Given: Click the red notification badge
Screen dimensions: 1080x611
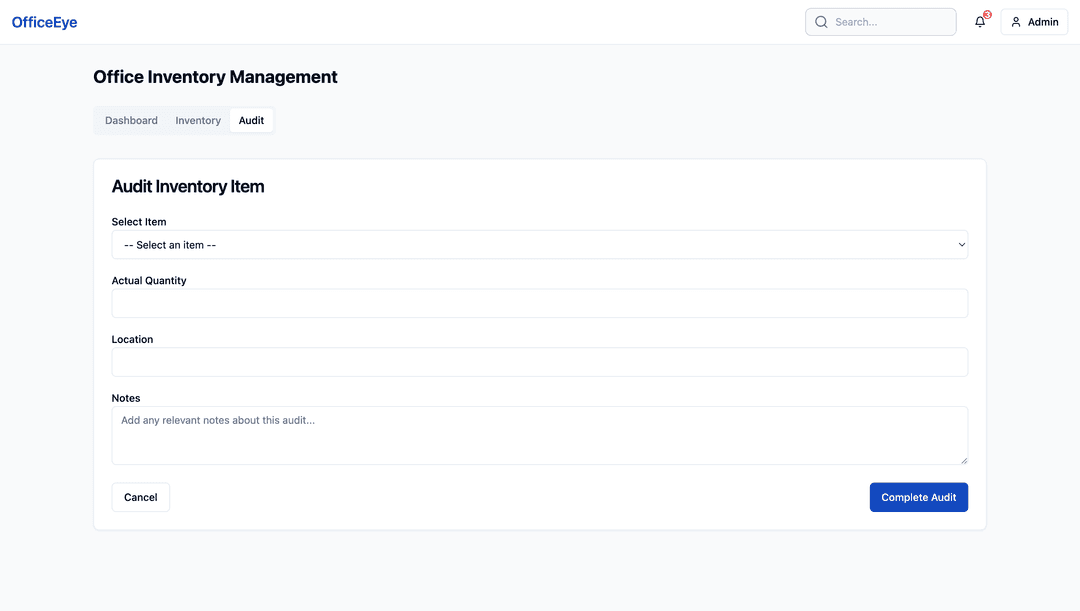Looking at the screenshot, I should (986, 14).
